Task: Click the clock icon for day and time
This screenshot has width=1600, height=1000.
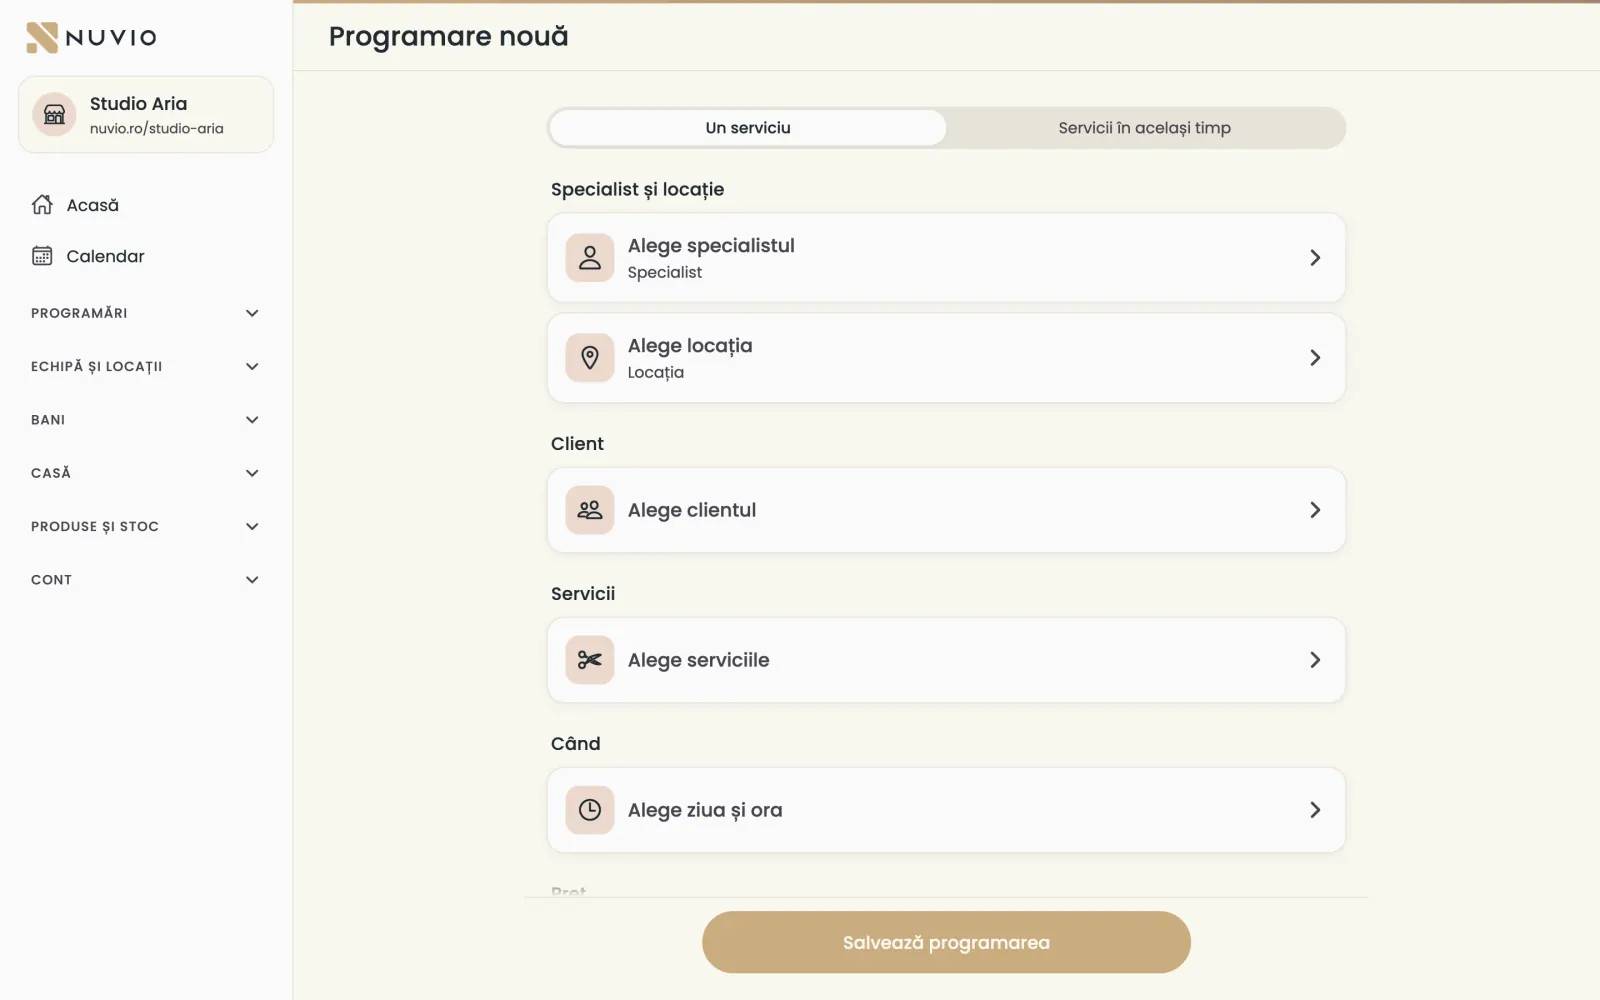Action: (x=590, y=810)
